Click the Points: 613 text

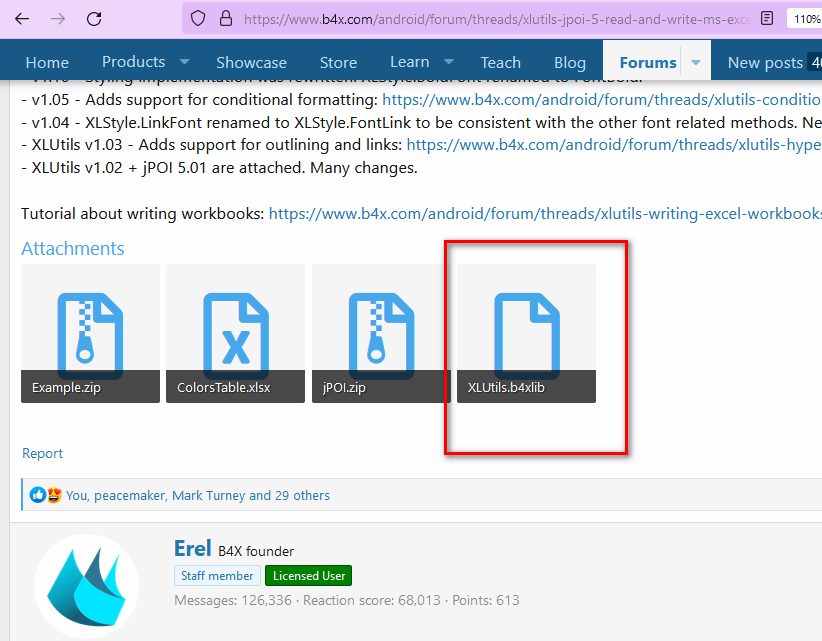[x=485, y=600]
